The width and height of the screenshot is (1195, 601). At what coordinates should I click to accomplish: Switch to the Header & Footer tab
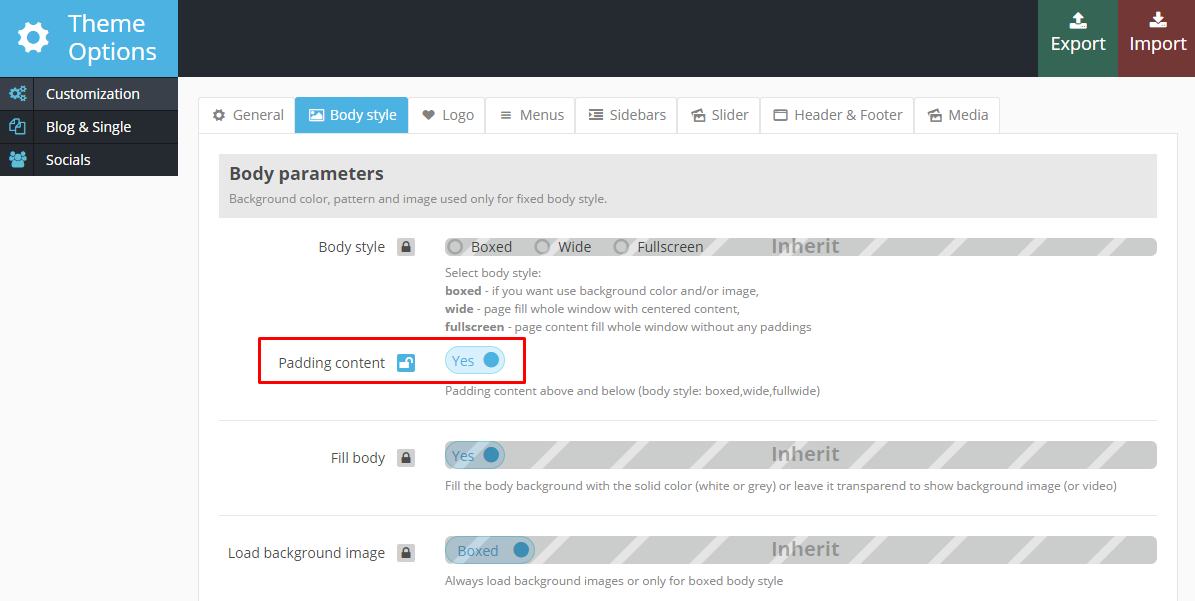click(838, 115)
